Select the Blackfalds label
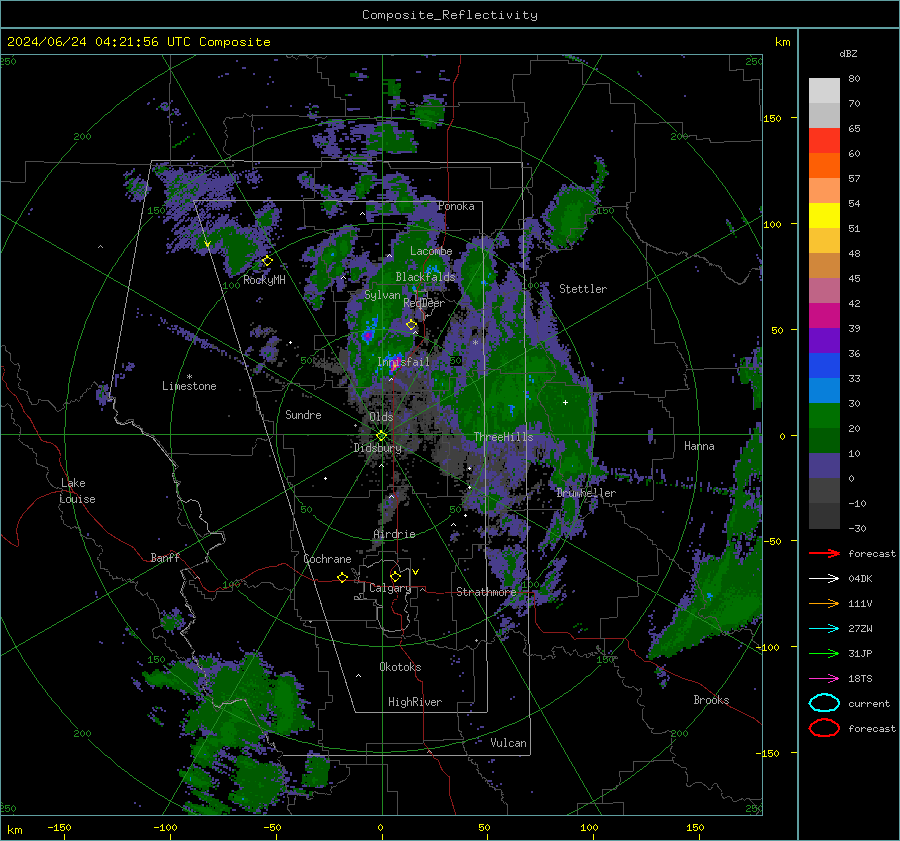900x841 pixels. [425, 277]
